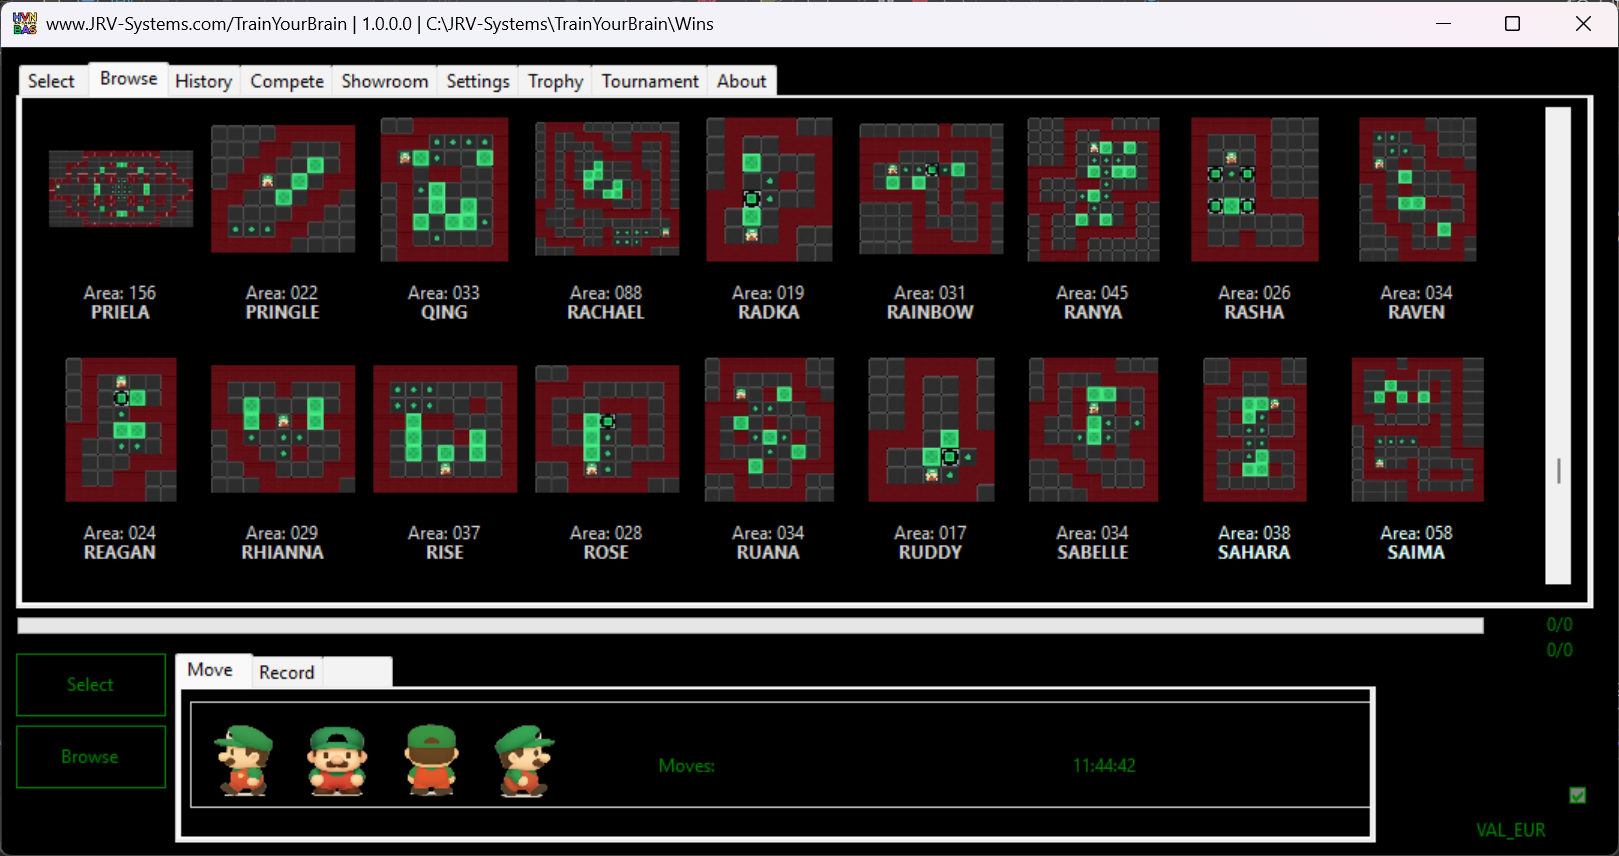The image size is (1619, 856).
Task: Go to the Showroom tab
Action: coord(385,81)
